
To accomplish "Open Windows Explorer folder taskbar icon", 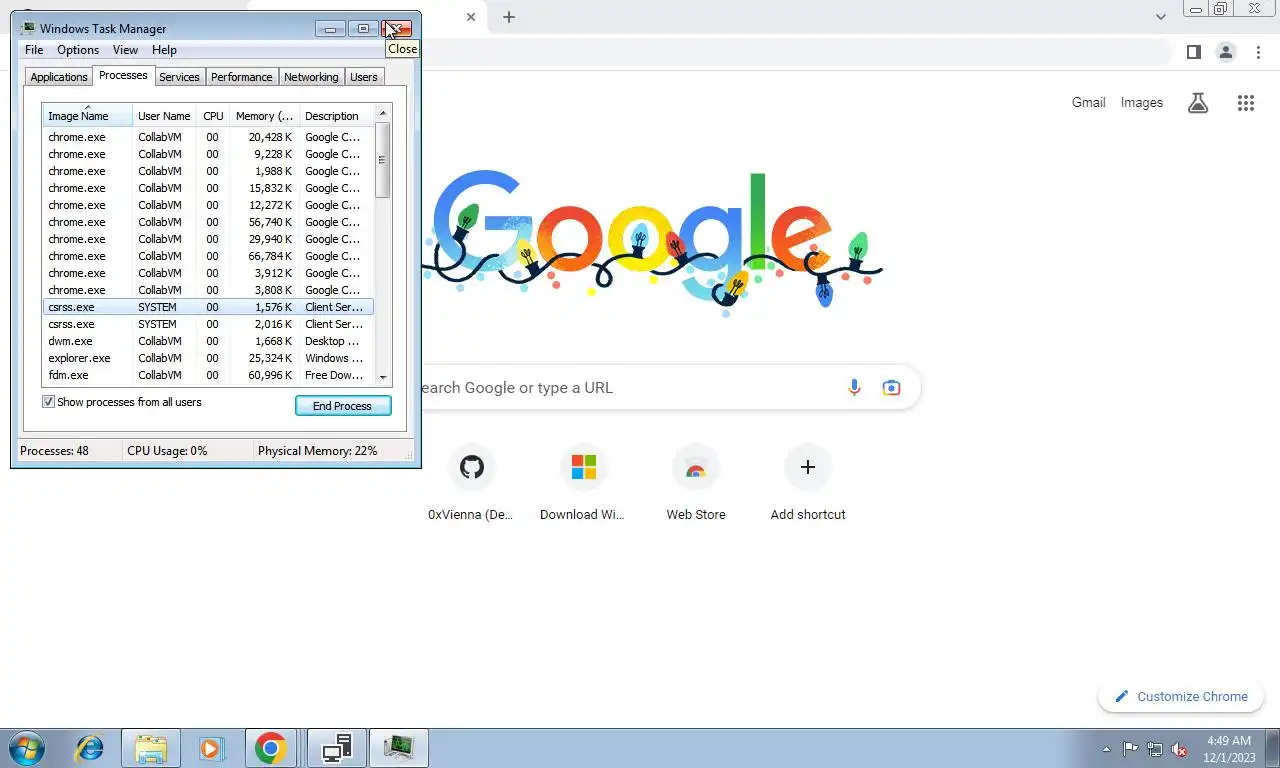I will 151,748.
